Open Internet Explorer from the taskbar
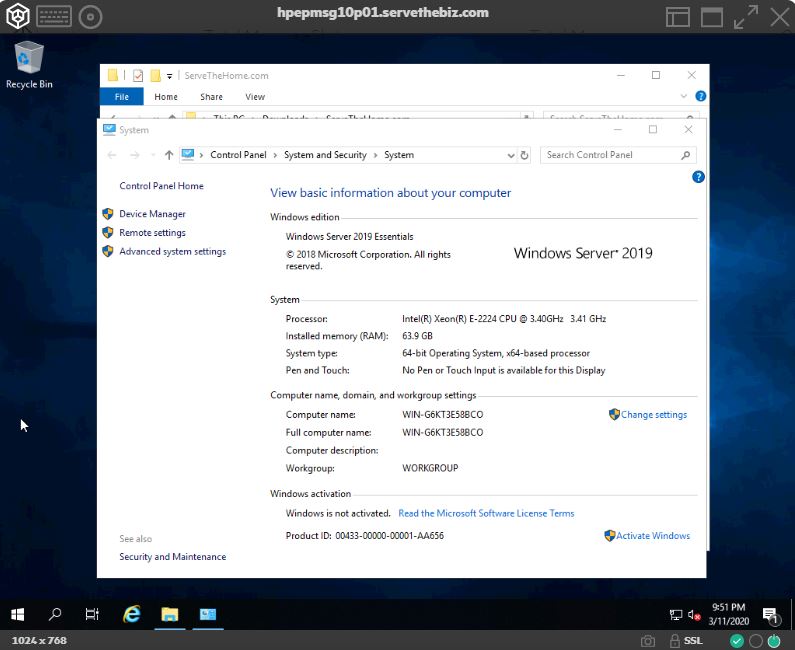This screenshot has width=795, height=650. [x=131, y=614]
